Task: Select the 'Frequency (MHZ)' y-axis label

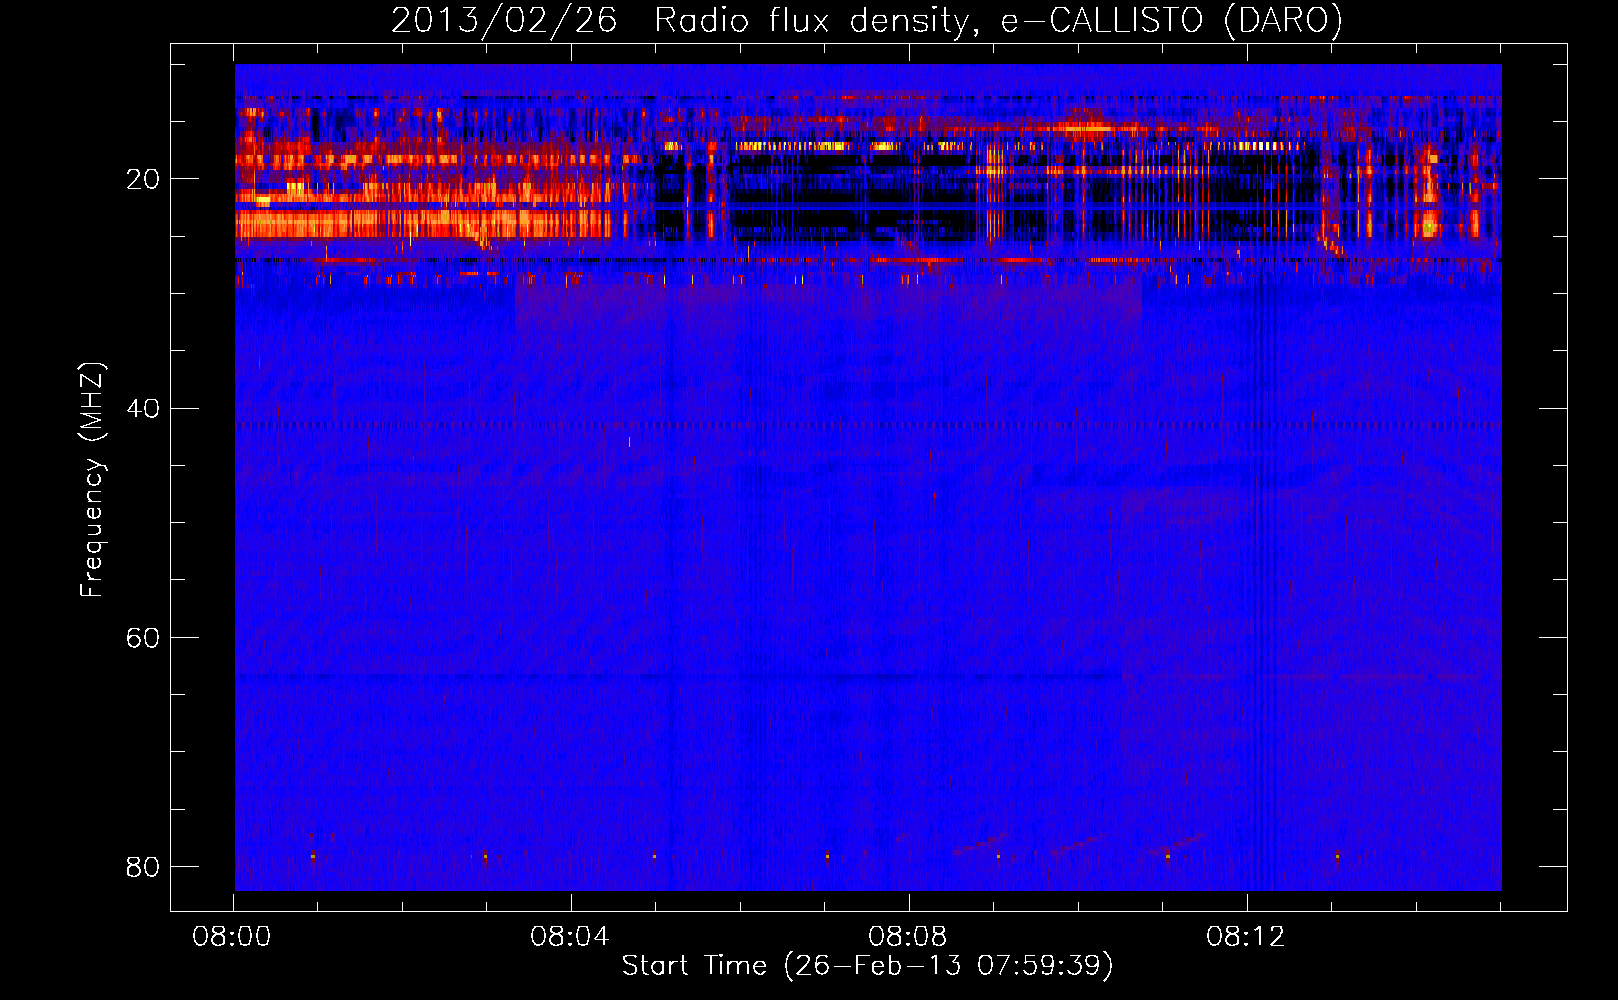Action: pos(92,480)
